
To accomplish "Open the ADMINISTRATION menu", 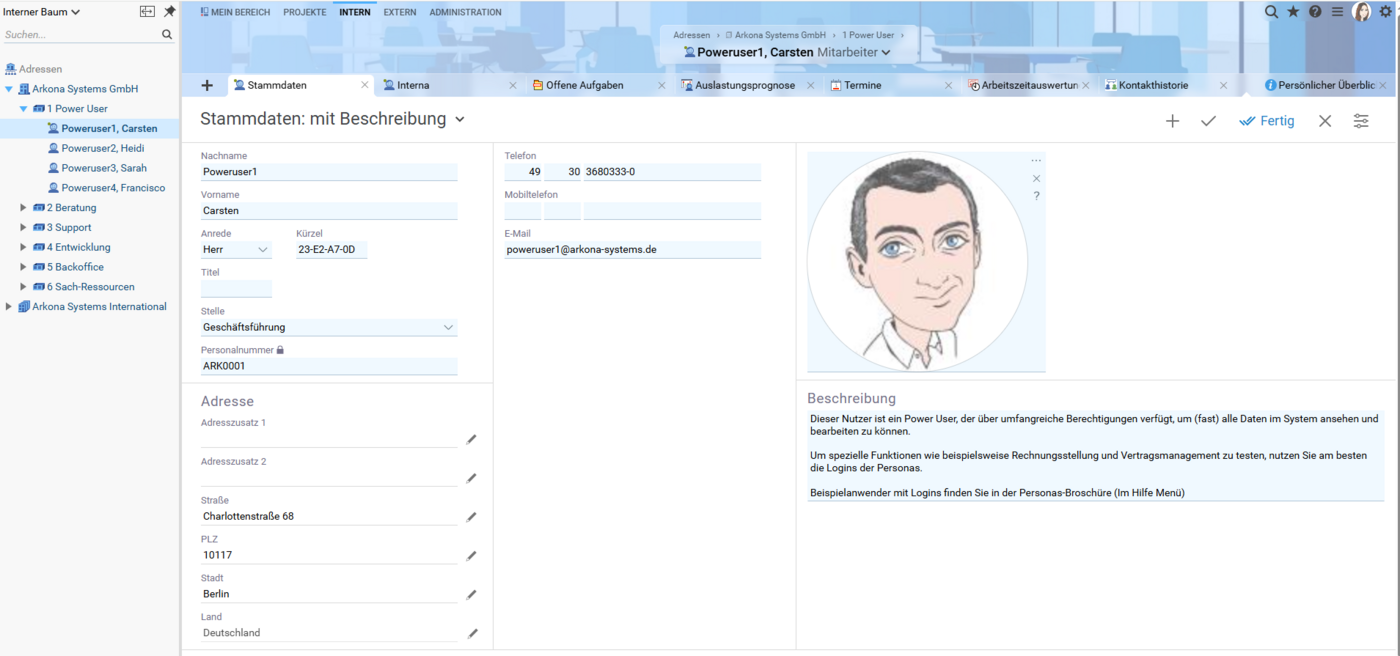I will pyautogui.click(x=465, y=12).
